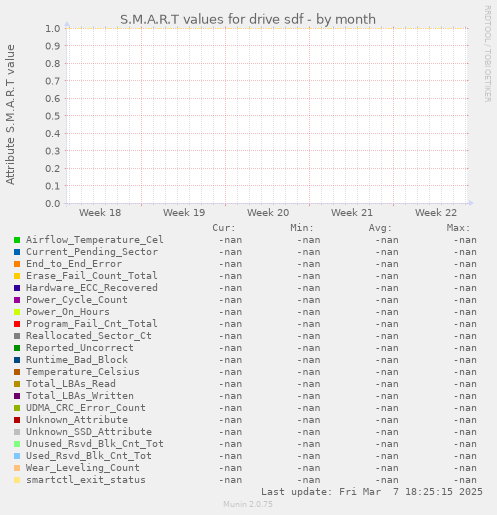This screenshot has width=497, height=515.
Task: Click the Week 18 axis label
Action: click(x=100, y=212)
